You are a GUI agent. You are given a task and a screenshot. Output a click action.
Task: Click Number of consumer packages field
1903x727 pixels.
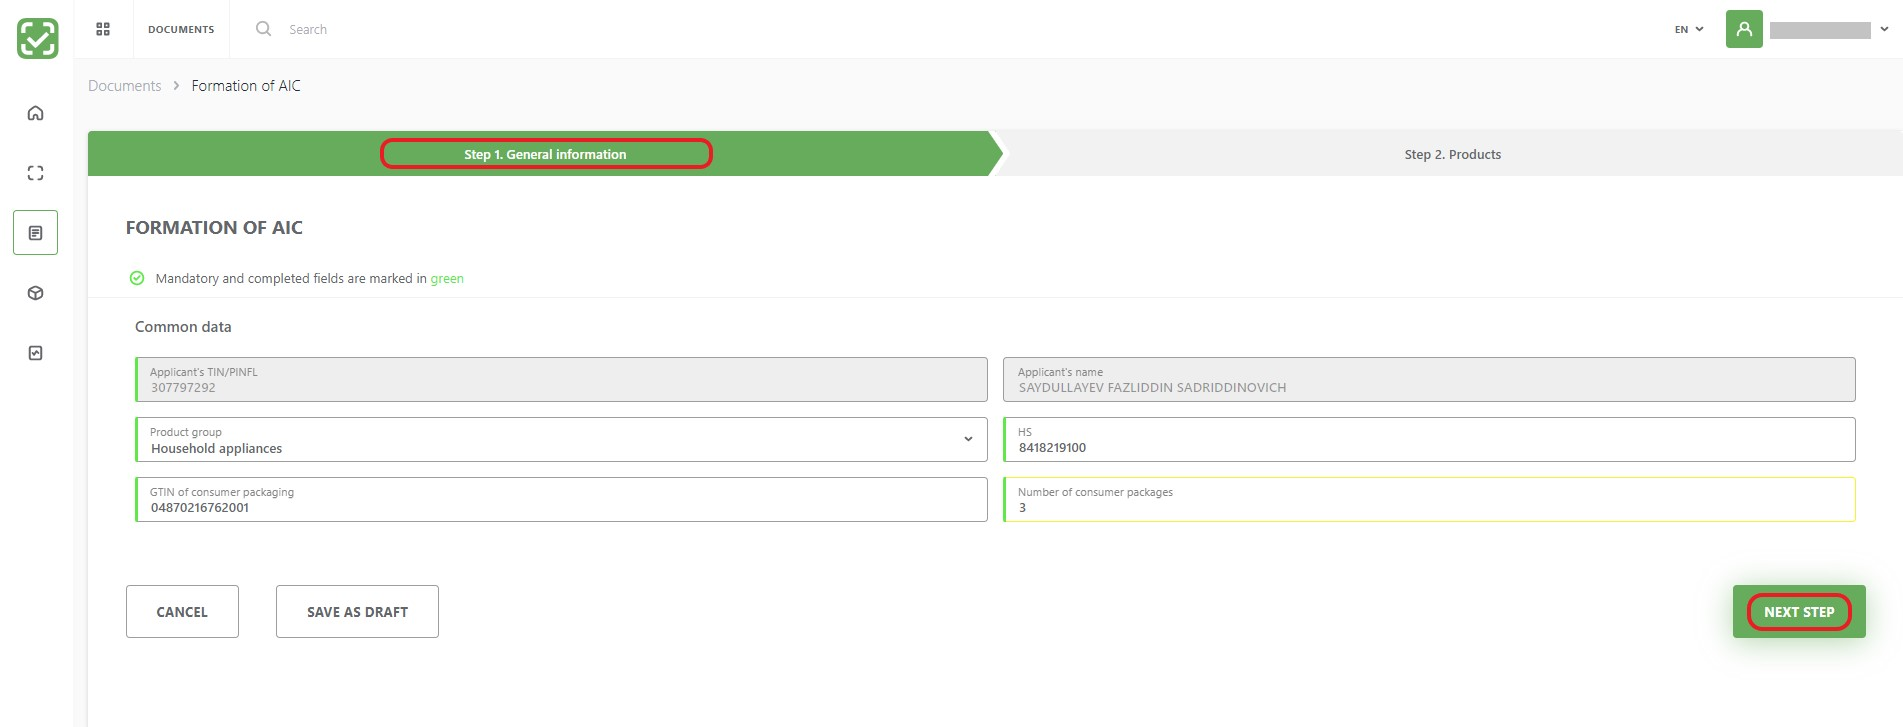click(1429, 500)
